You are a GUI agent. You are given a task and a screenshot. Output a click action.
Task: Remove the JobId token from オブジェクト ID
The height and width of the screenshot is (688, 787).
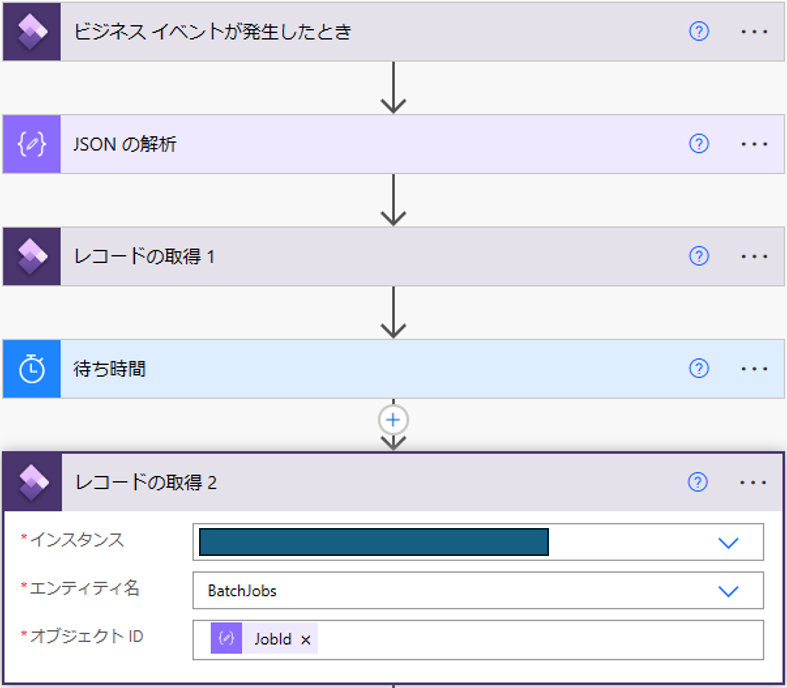tap(306, 640)
